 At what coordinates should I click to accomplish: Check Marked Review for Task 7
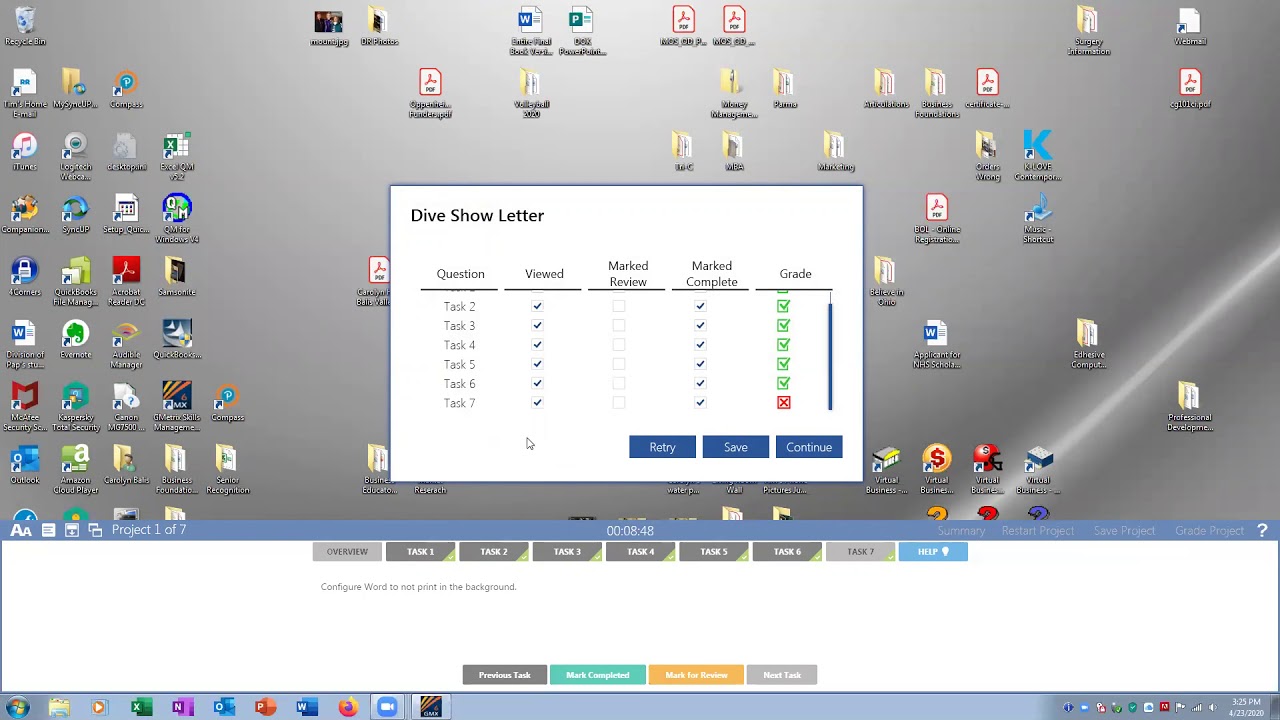[619, 403]
